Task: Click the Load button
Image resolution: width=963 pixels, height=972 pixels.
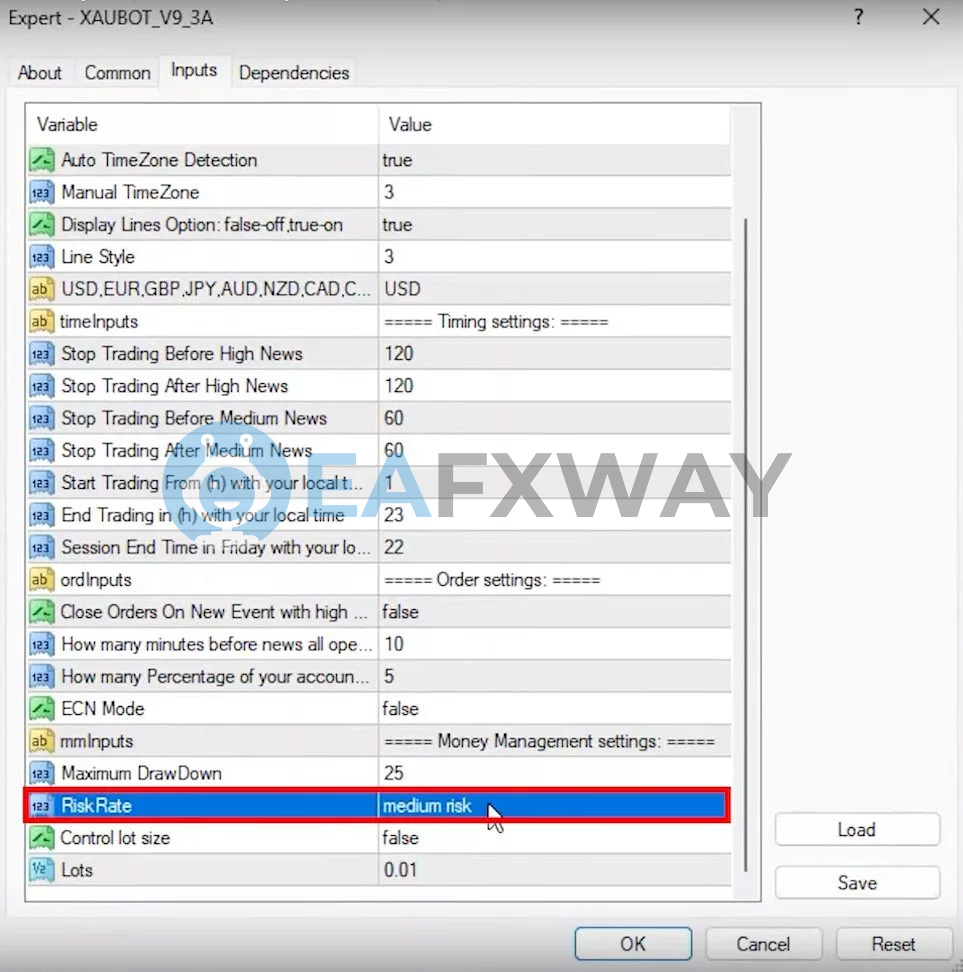Action: coord(857,829)
